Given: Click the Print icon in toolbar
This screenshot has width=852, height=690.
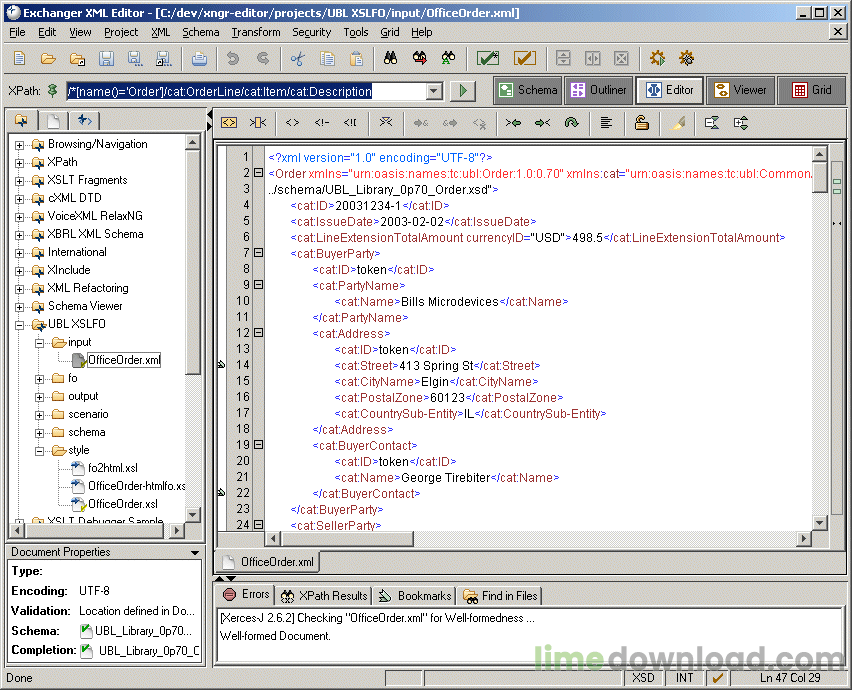Looking at the screenshot, I should [199, 58].
